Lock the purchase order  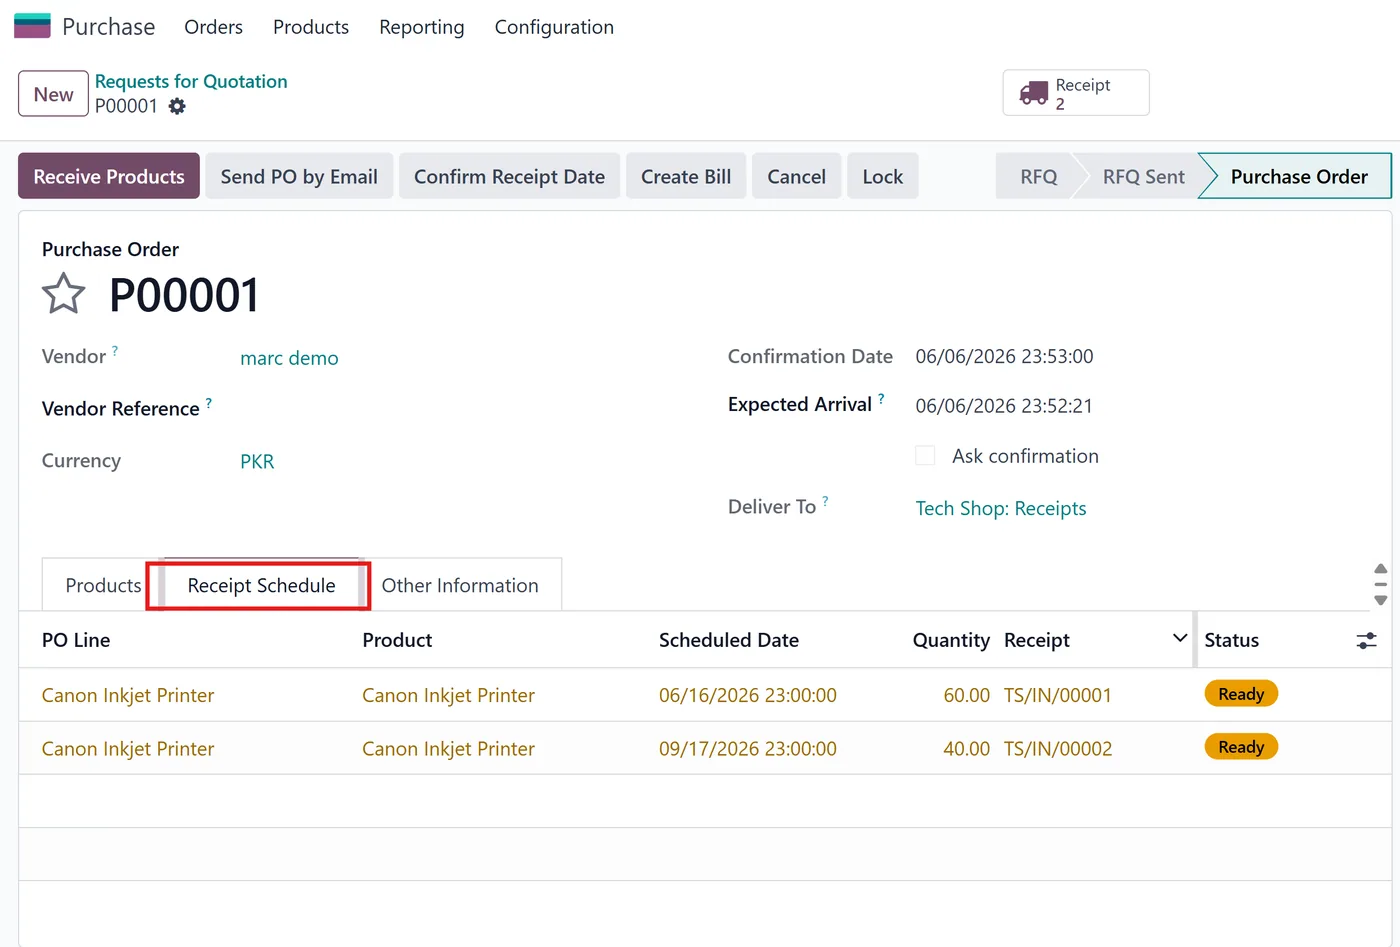(882, 176)
